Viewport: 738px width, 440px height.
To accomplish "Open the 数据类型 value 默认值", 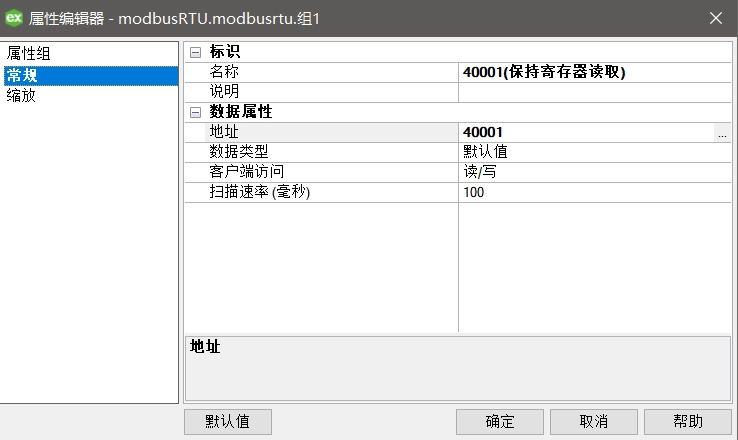I will 594,152.
